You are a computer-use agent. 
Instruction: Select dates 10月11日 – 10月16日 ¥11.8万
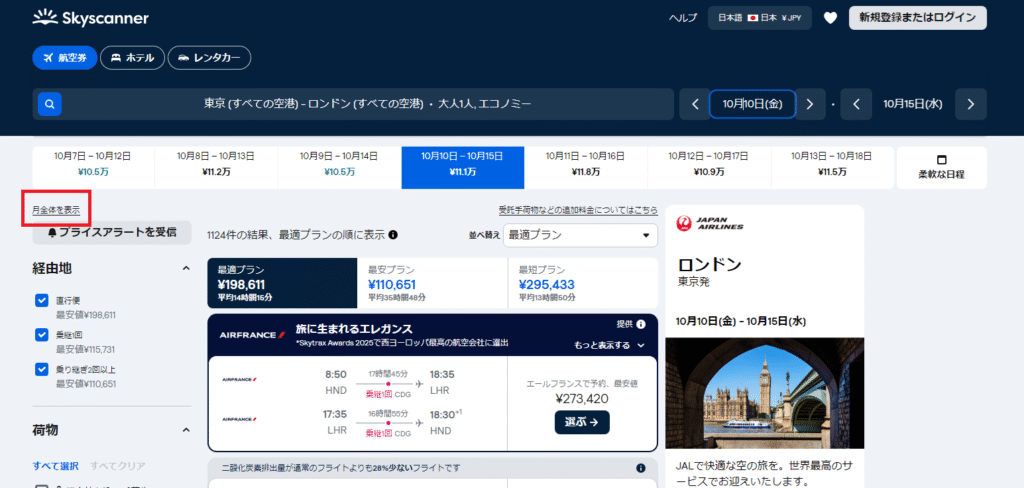586,167
